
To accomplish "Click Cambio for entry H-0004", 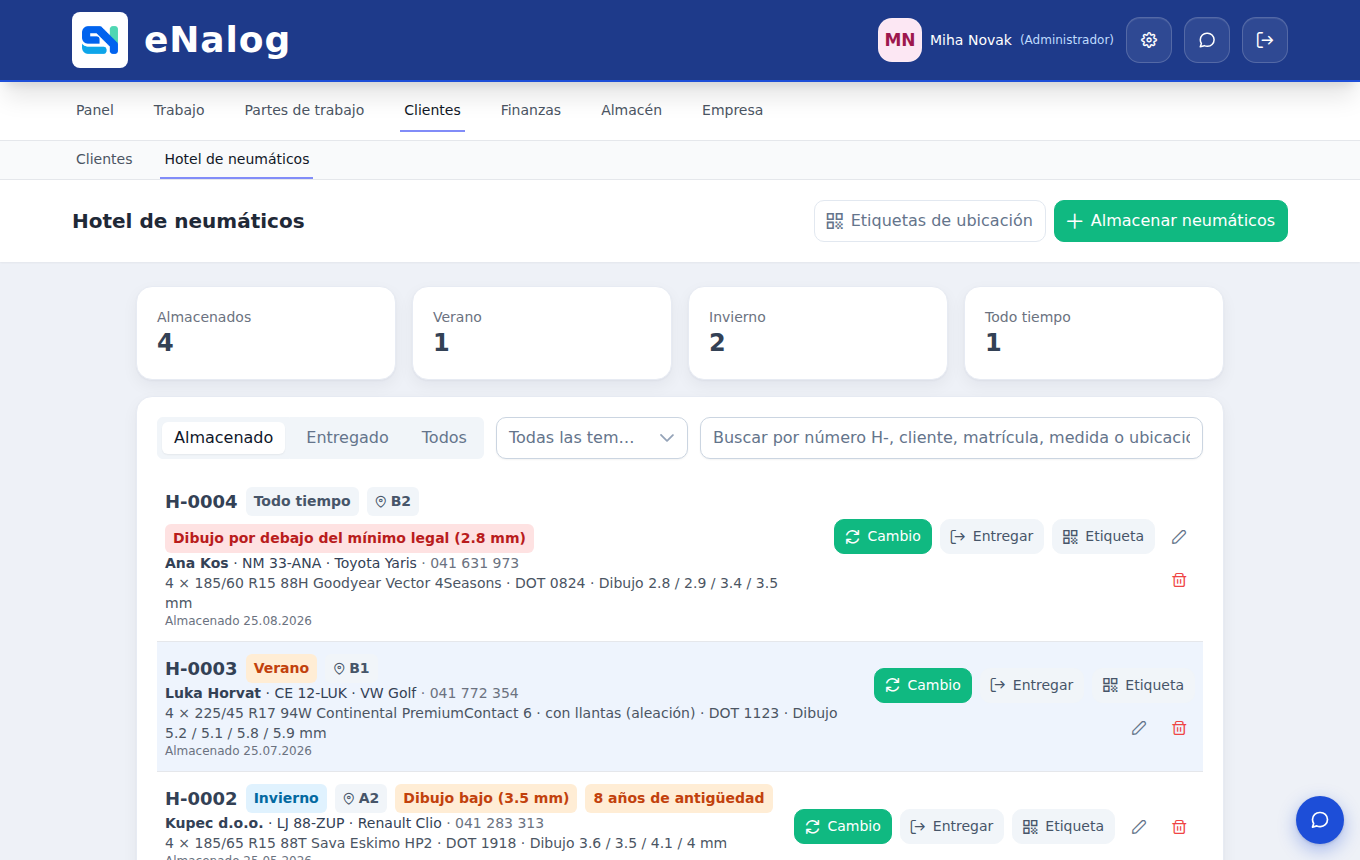I will point(883,537).
